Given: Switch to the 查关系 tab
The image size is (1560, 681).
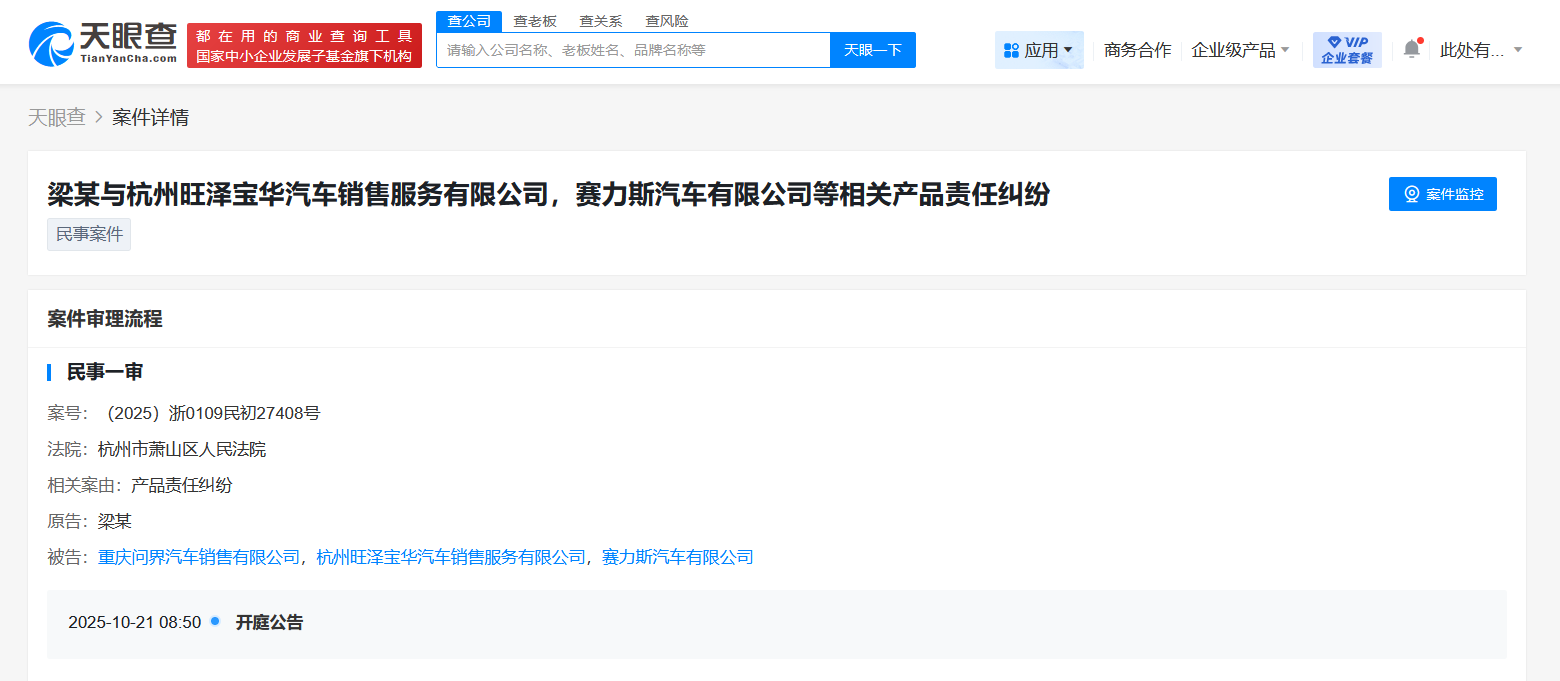Looking at the screenshot, I should 599,20.
